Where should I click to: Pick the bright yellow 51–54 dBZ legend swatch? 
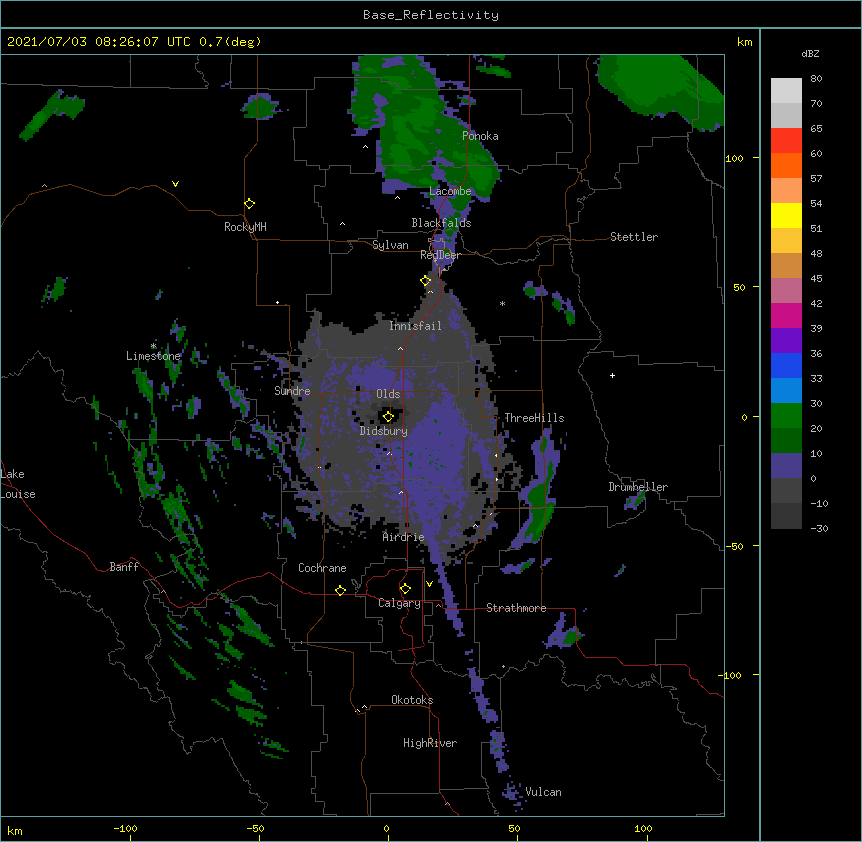pos(786,215)
